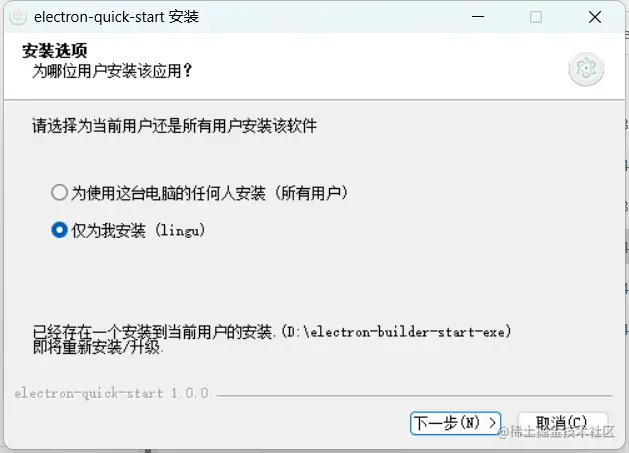Click the arrow chevron inside 下一步 button
This screenshot has height=453, width=629.
pos(493,423)
